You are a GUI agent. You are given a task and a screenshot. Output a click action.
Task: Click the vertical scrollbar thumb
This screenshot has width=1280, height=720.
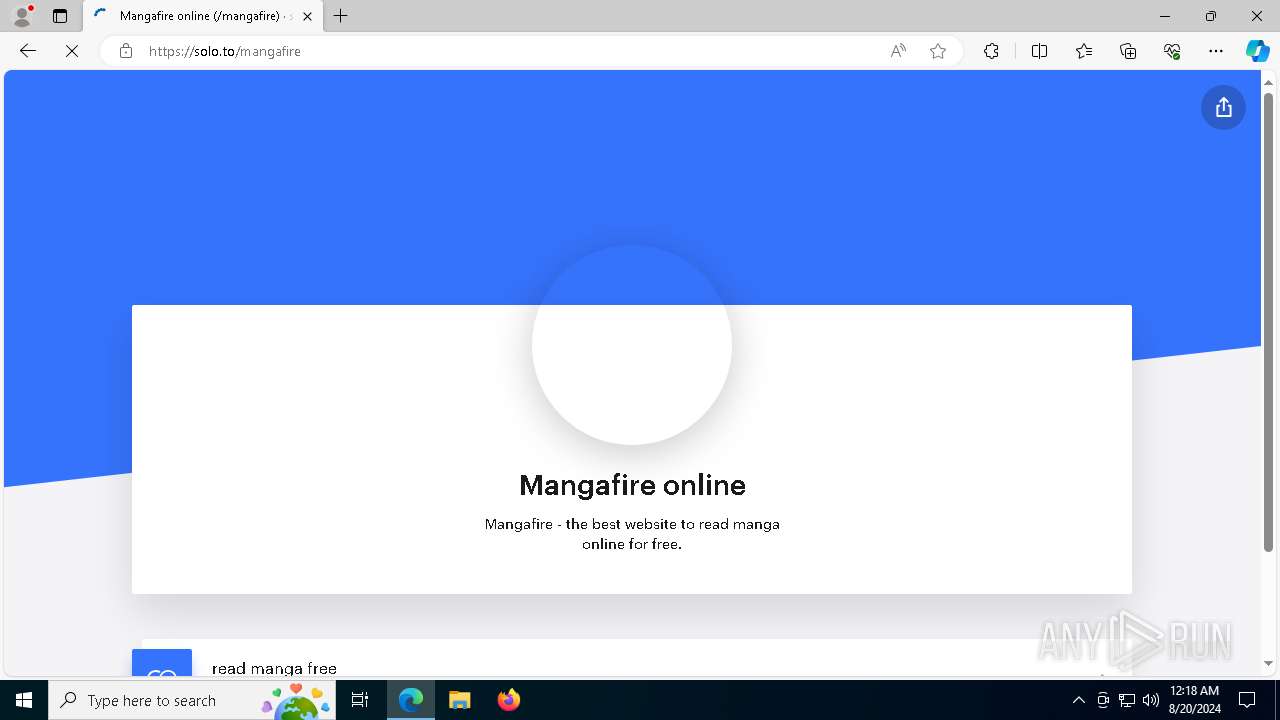[x=1268, y=322]
